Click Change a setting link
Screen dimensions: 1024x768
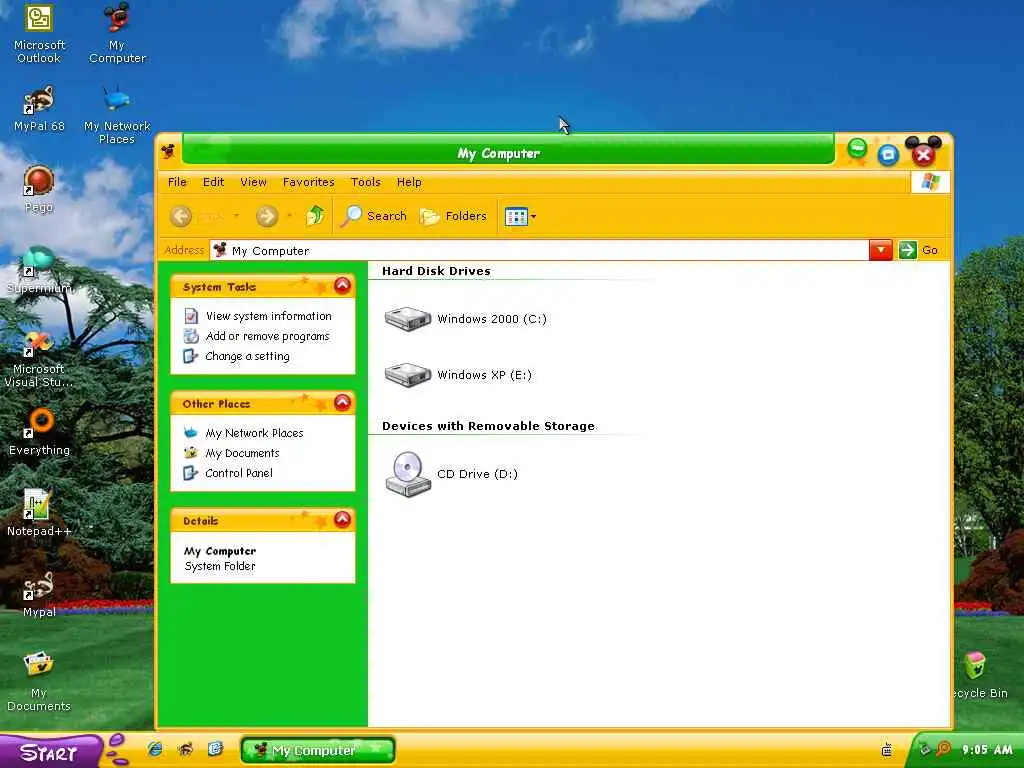click(x=236, y=356)
